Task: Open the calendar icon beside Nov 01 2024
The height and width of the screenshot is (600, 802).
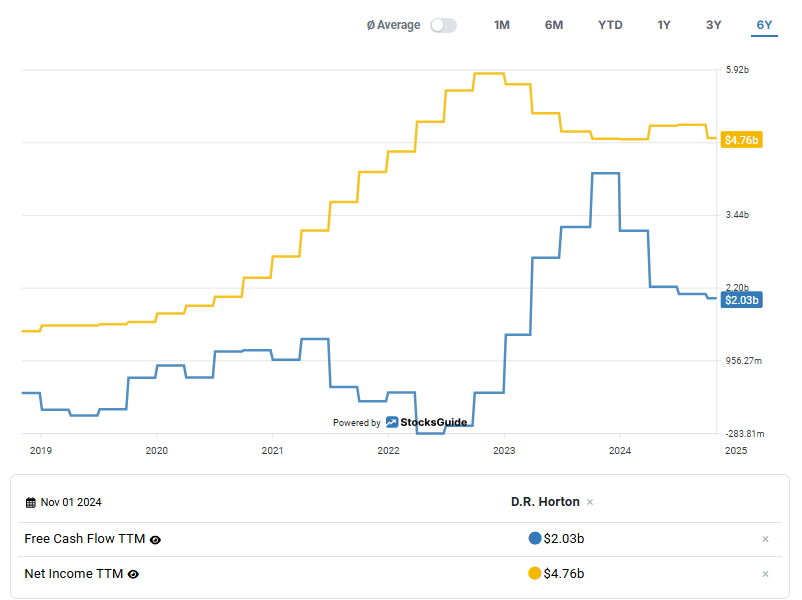Action: pos(31,502)
